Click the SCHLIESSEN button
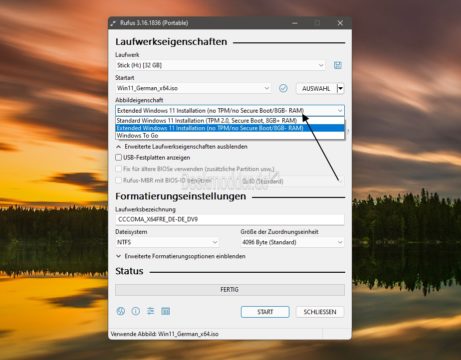Image resolution: width=461 pixels, height=360 pixels. (320, 312)
